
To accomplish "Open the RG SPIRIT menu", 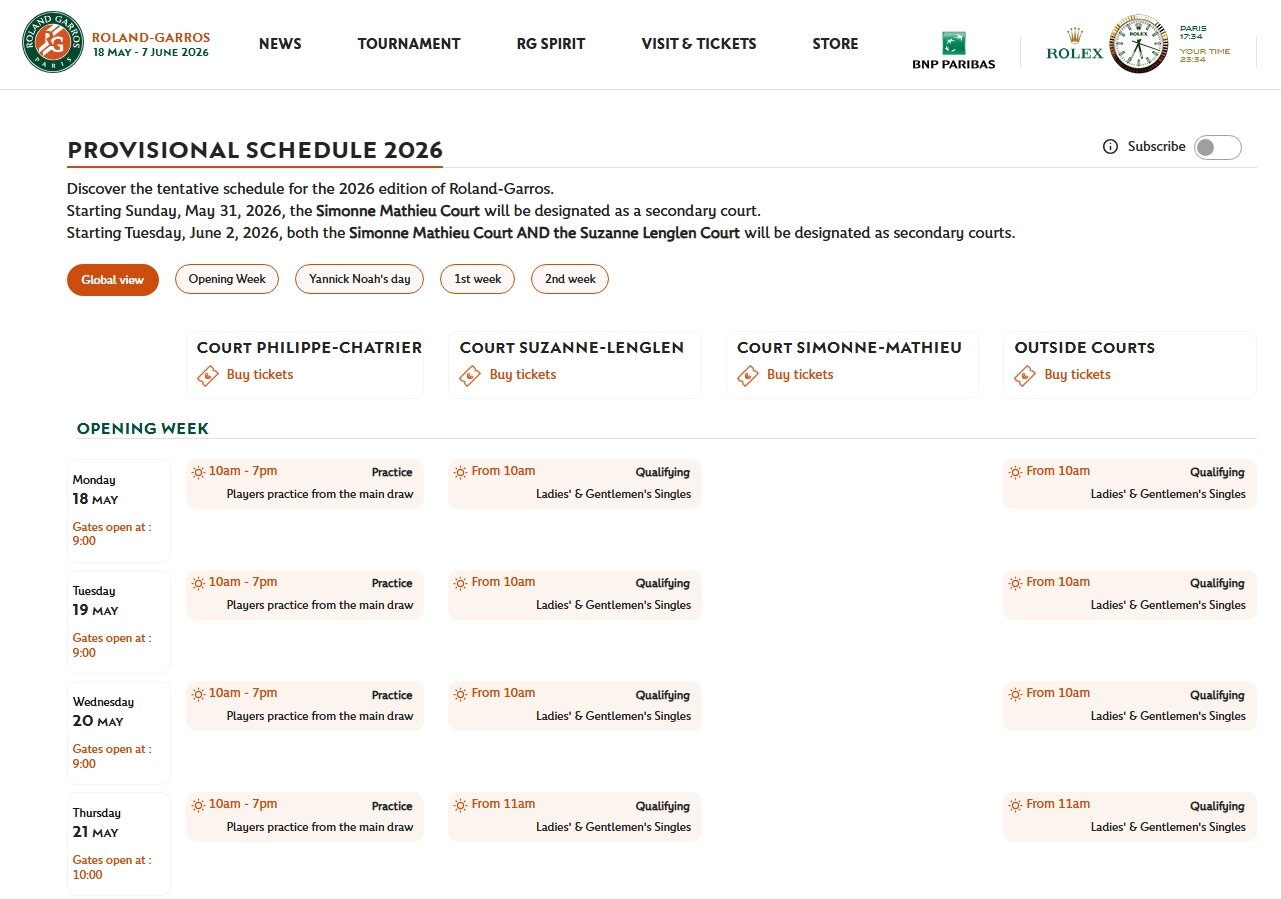I will tap(551, 44).
